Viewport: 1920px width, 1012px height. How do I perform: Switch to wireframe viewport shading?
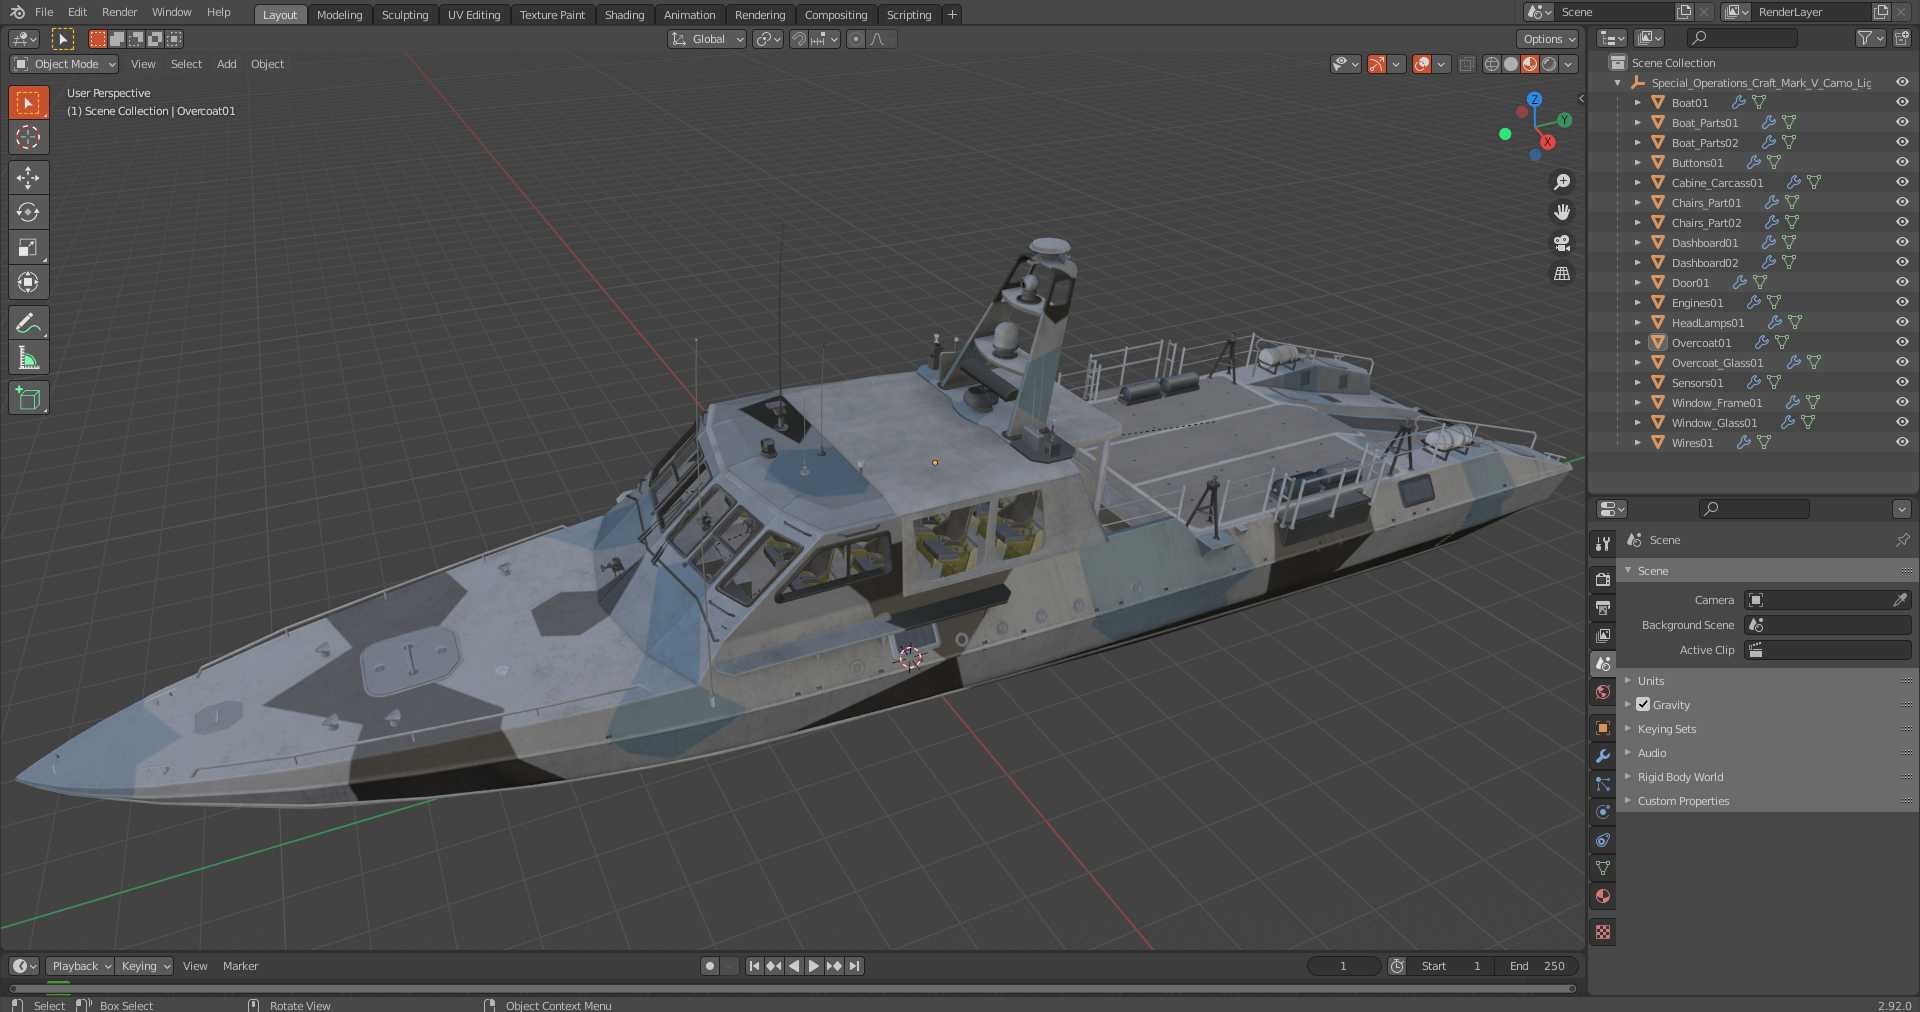point(1491,64)
